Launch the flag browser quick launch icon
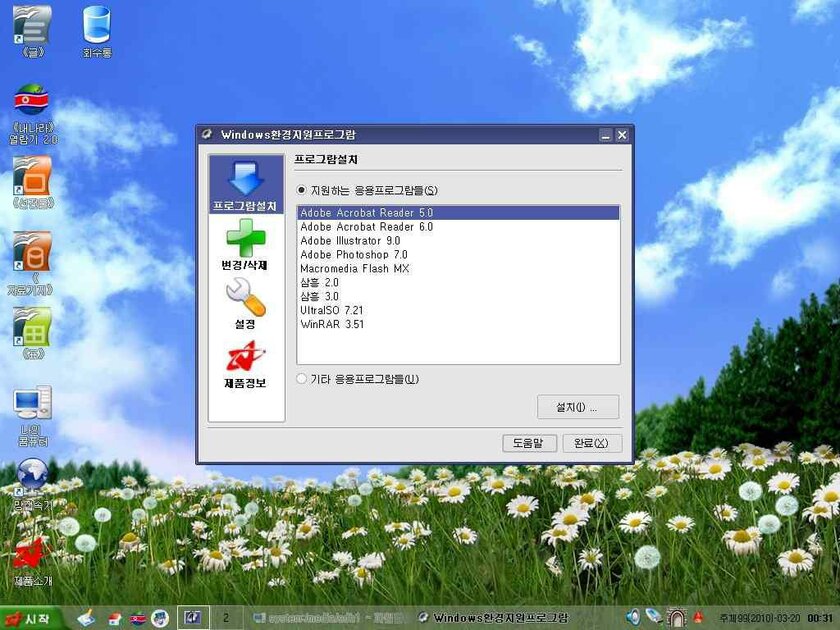Screen dimensions: 840x630 click(138, 619)
